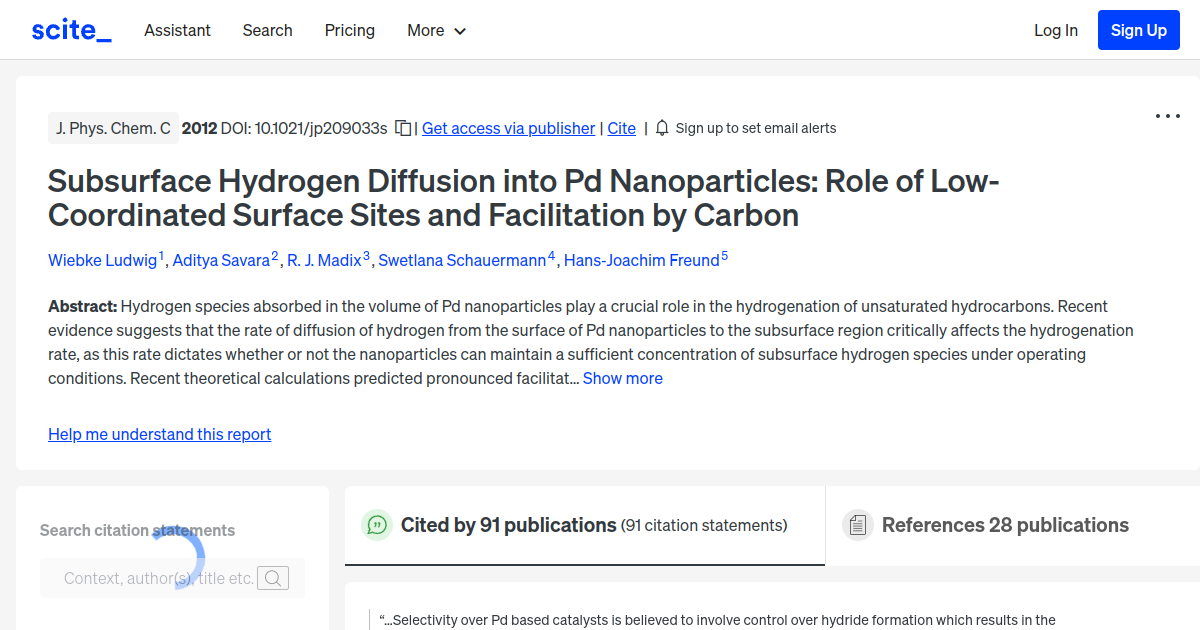
Task: Click the magnifier icon in citation search
Action: tap(273, 578)
